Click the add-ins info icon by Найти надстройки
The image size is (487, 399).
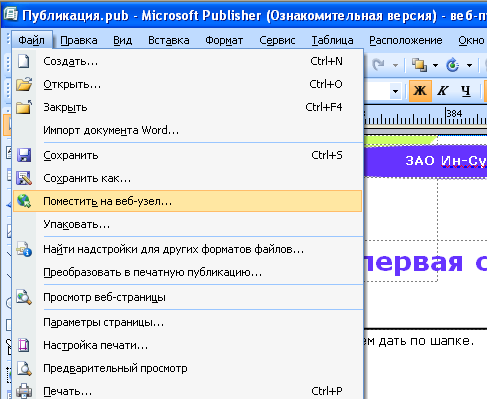pos(24,249)
